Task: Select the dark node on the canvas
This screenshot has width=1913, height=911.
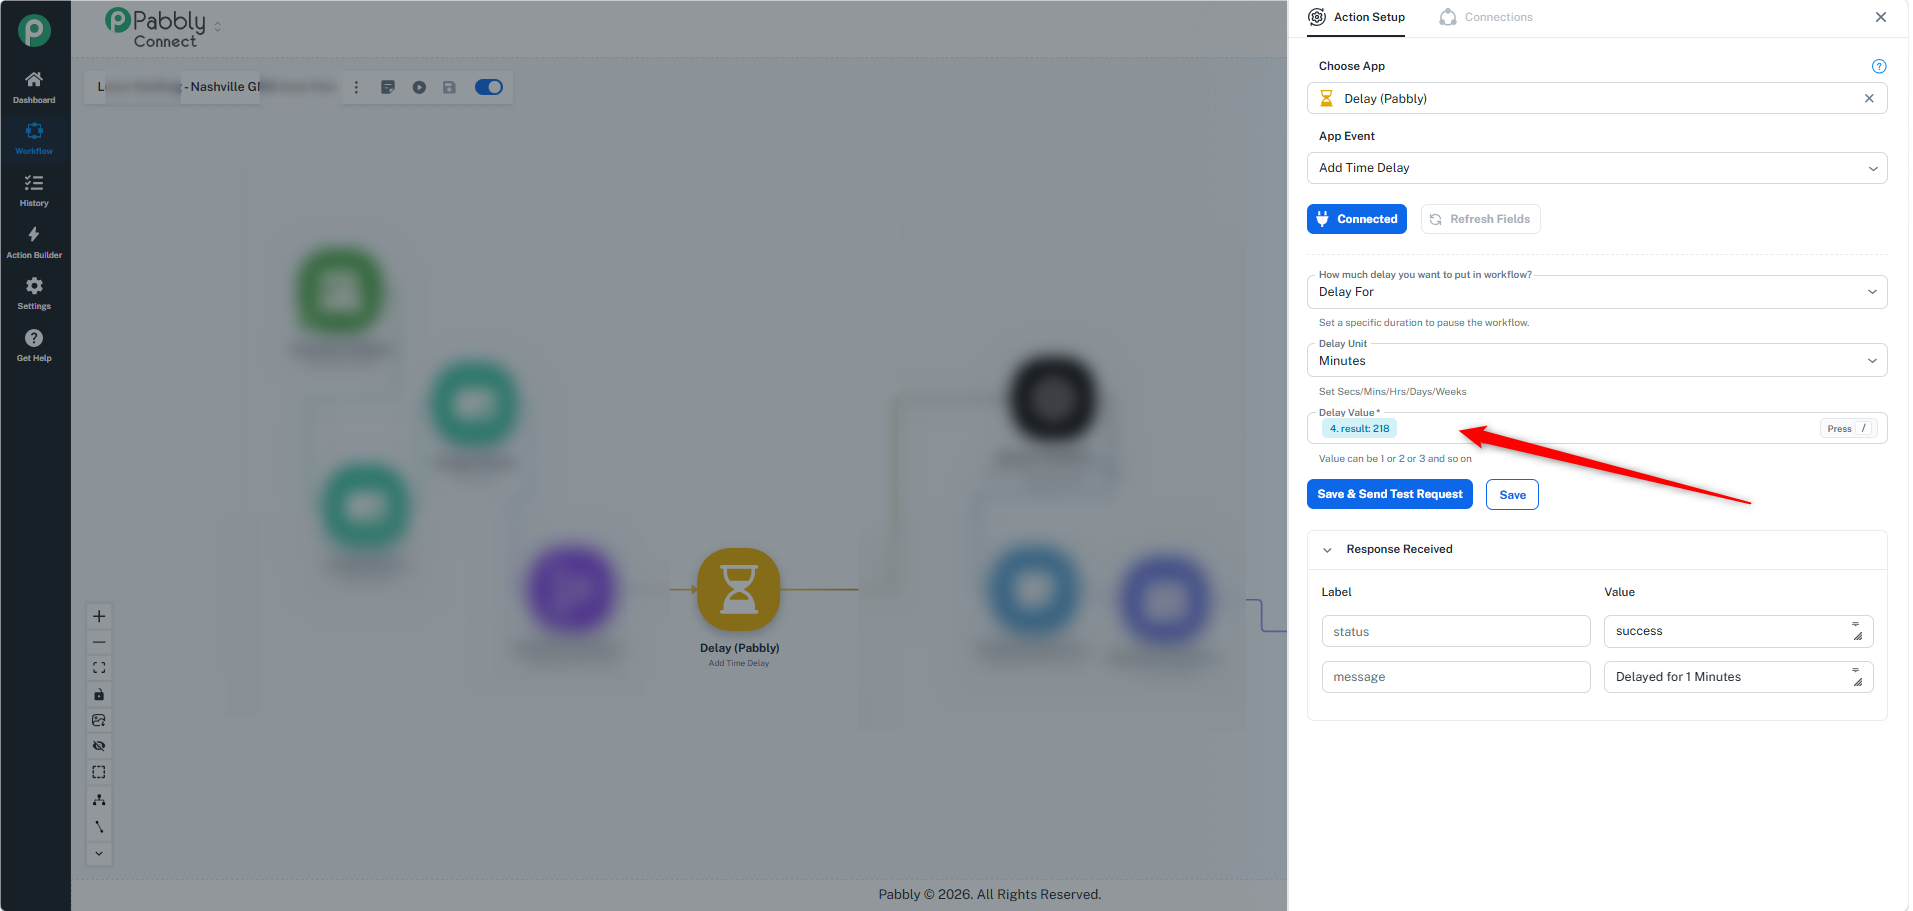Action: click(x=1054, y=399)
